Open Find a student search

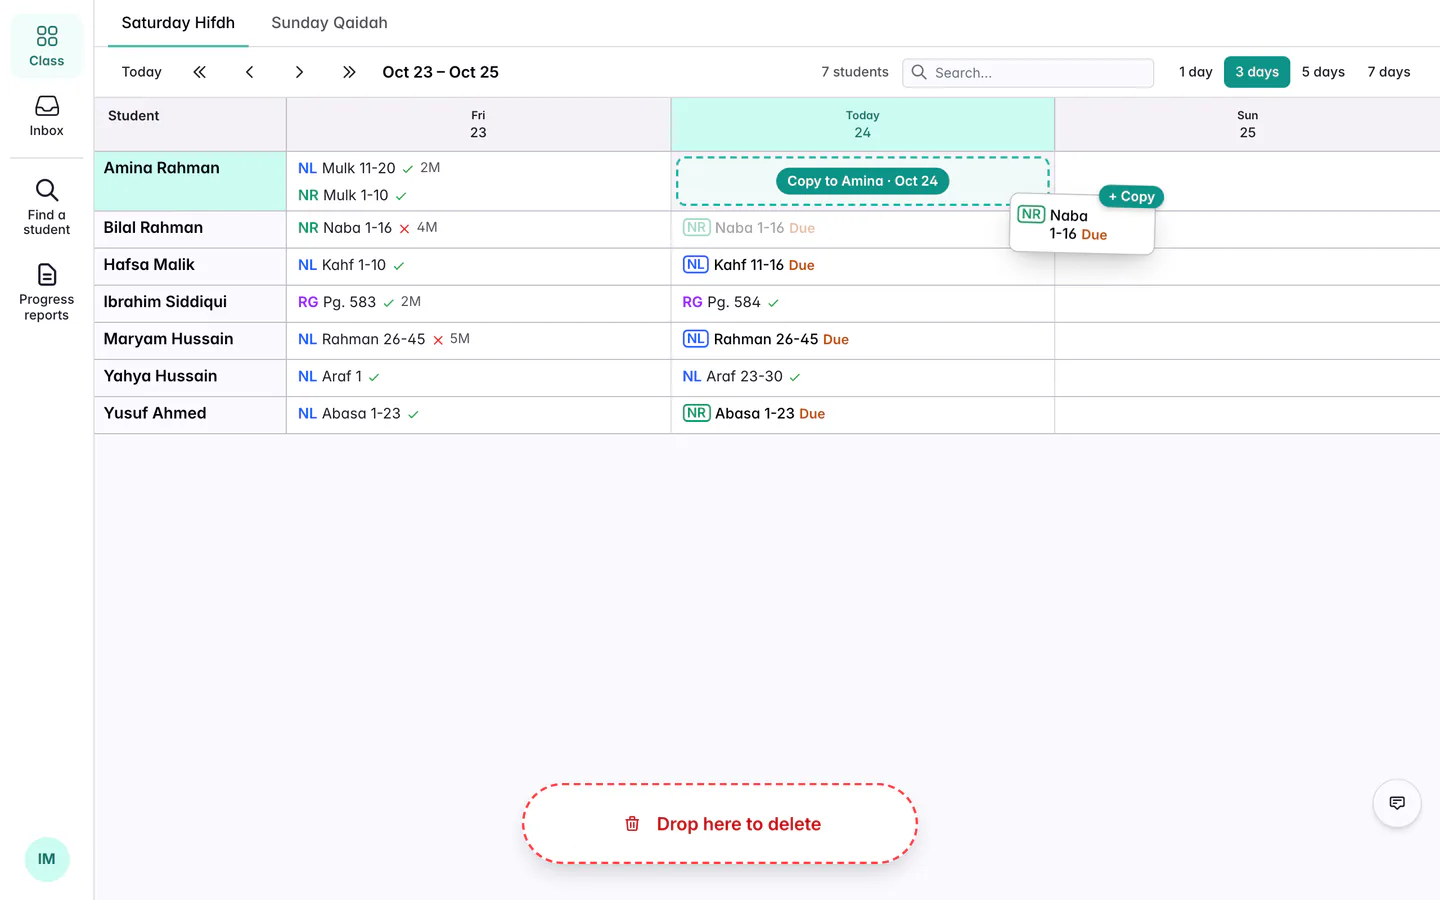(x=47, y=207)
